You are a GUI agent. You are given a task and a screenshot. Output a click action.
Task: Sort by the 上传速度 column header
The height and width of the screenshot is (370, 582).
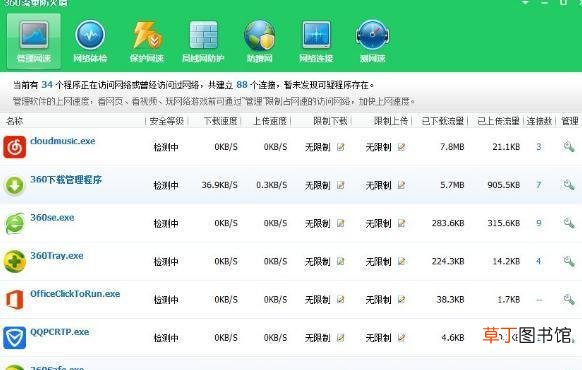[x=269, y=121]
